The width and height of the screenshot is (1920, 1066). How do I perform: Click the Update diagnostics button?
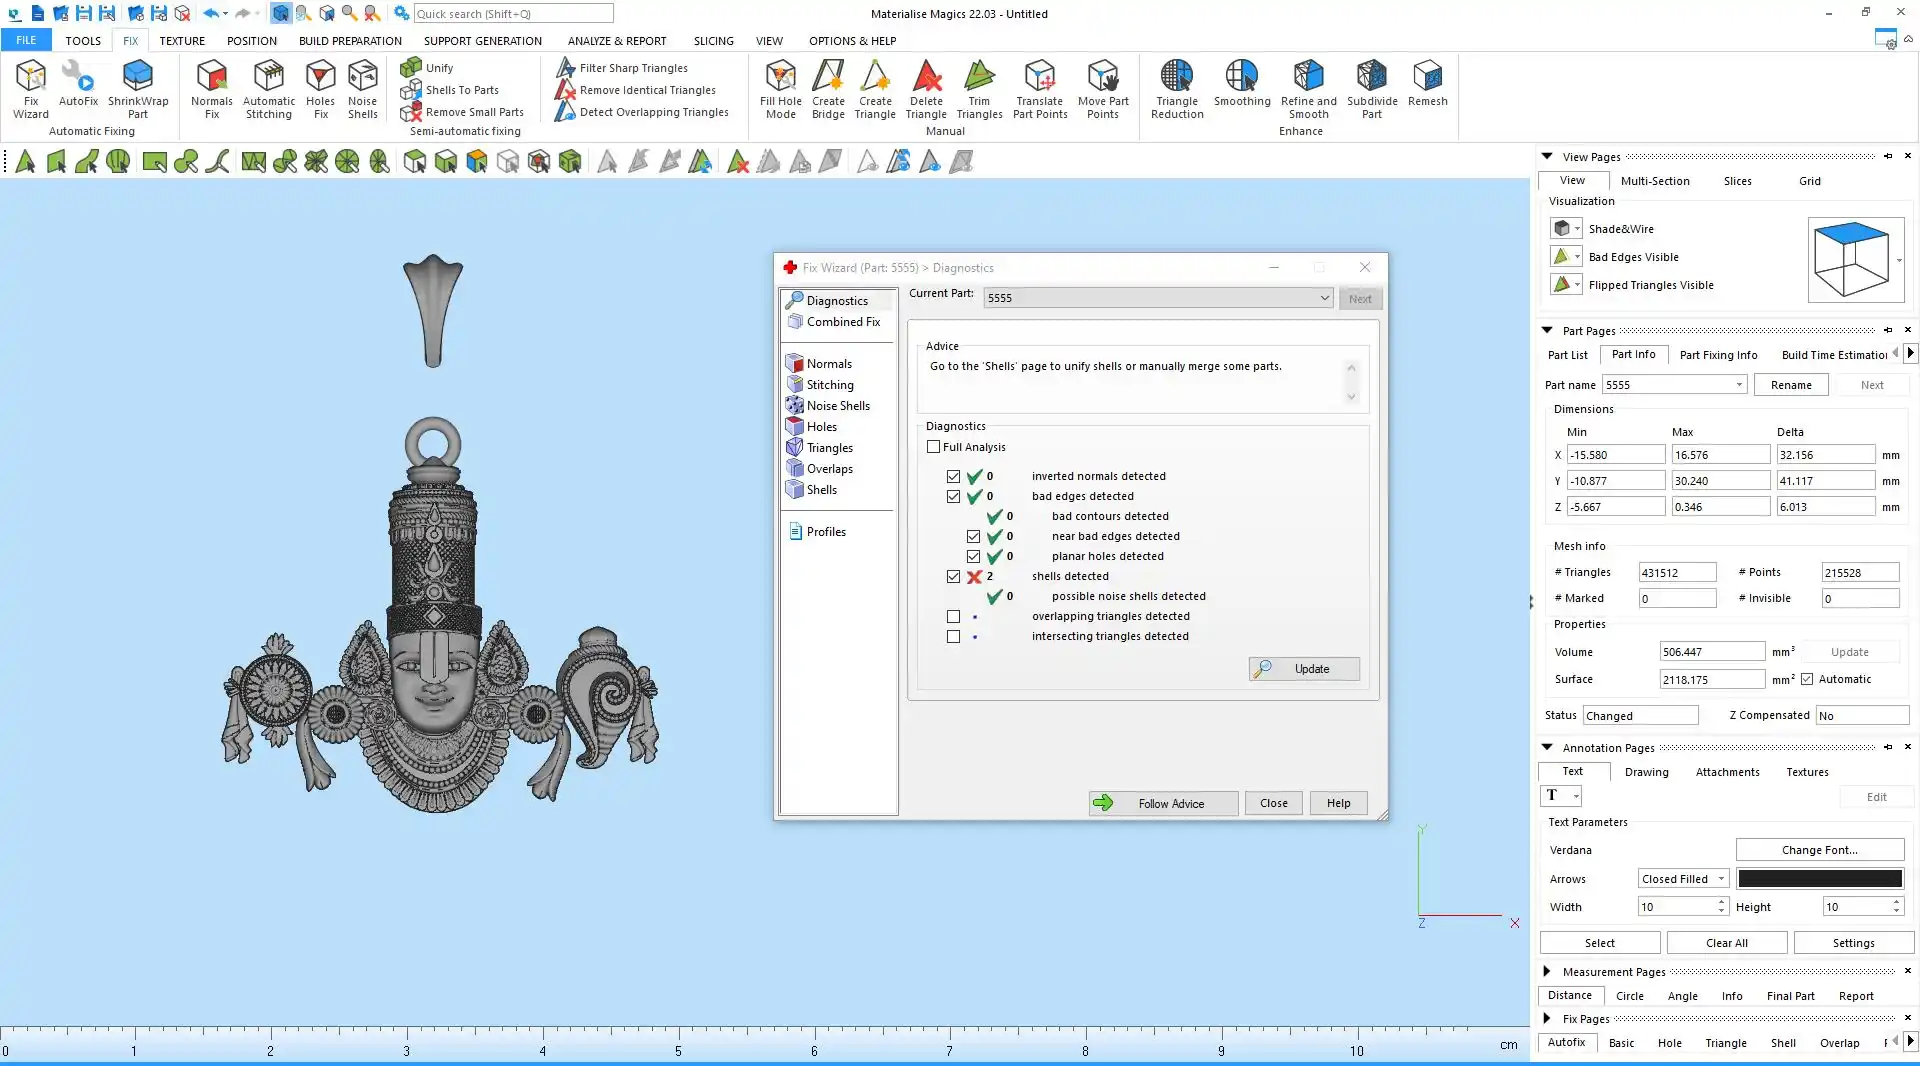tap(1304, 669)
